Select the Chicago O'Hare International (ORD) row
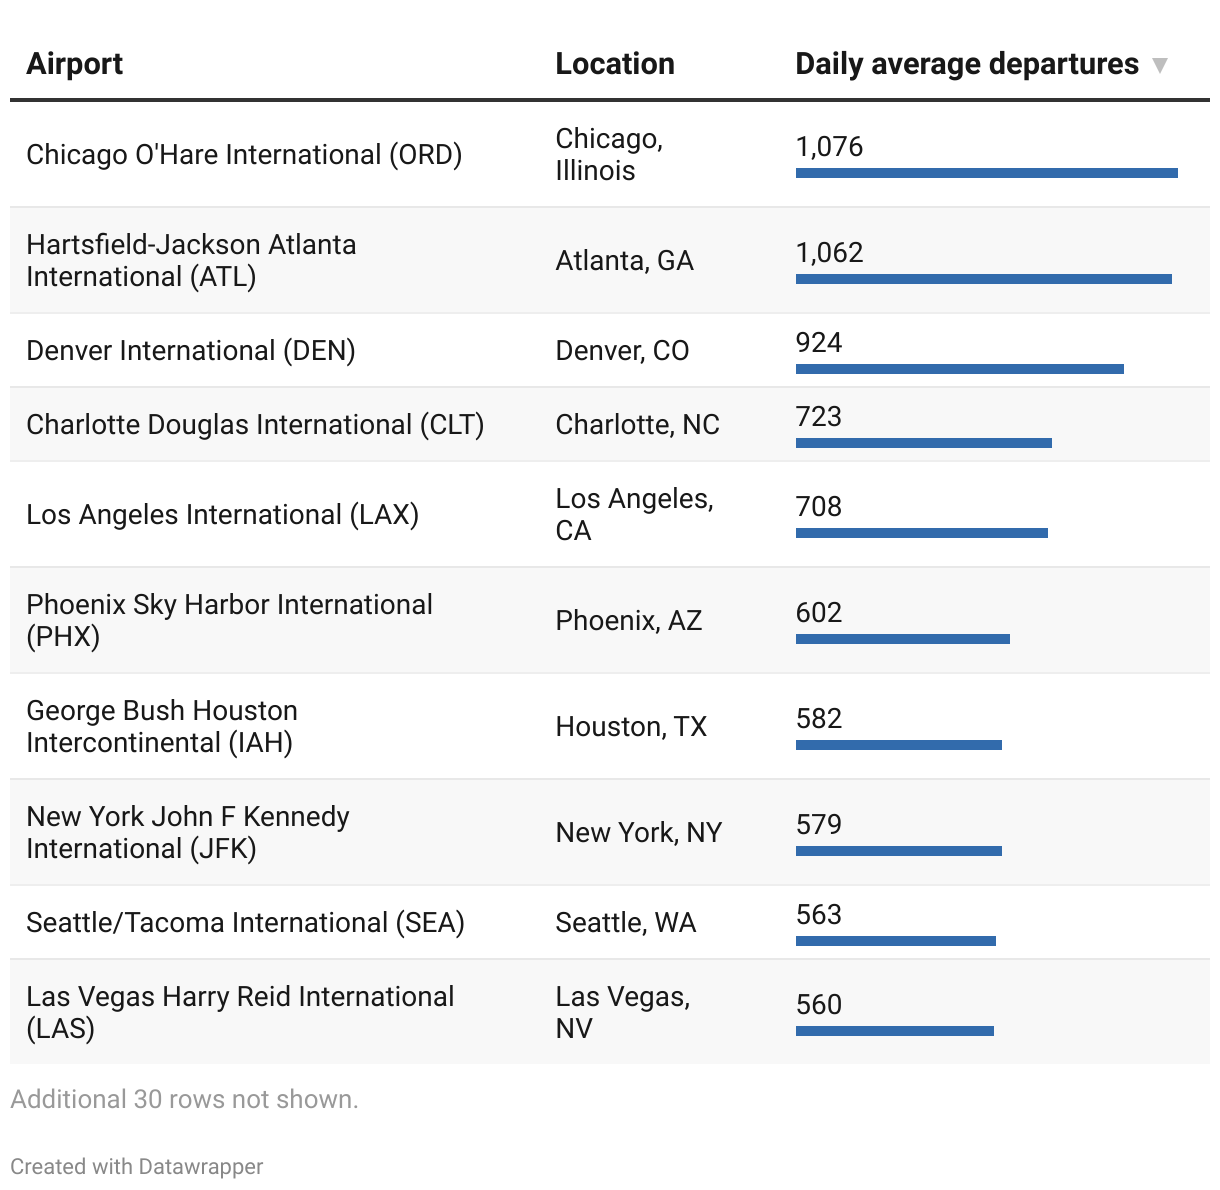 [244, 155]
